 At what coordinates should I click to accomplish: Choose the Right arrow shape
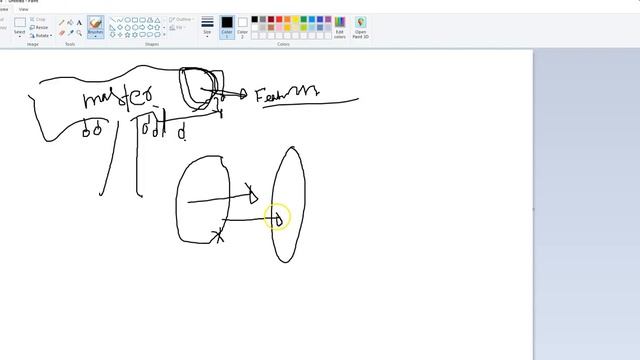tap(142, 27)
